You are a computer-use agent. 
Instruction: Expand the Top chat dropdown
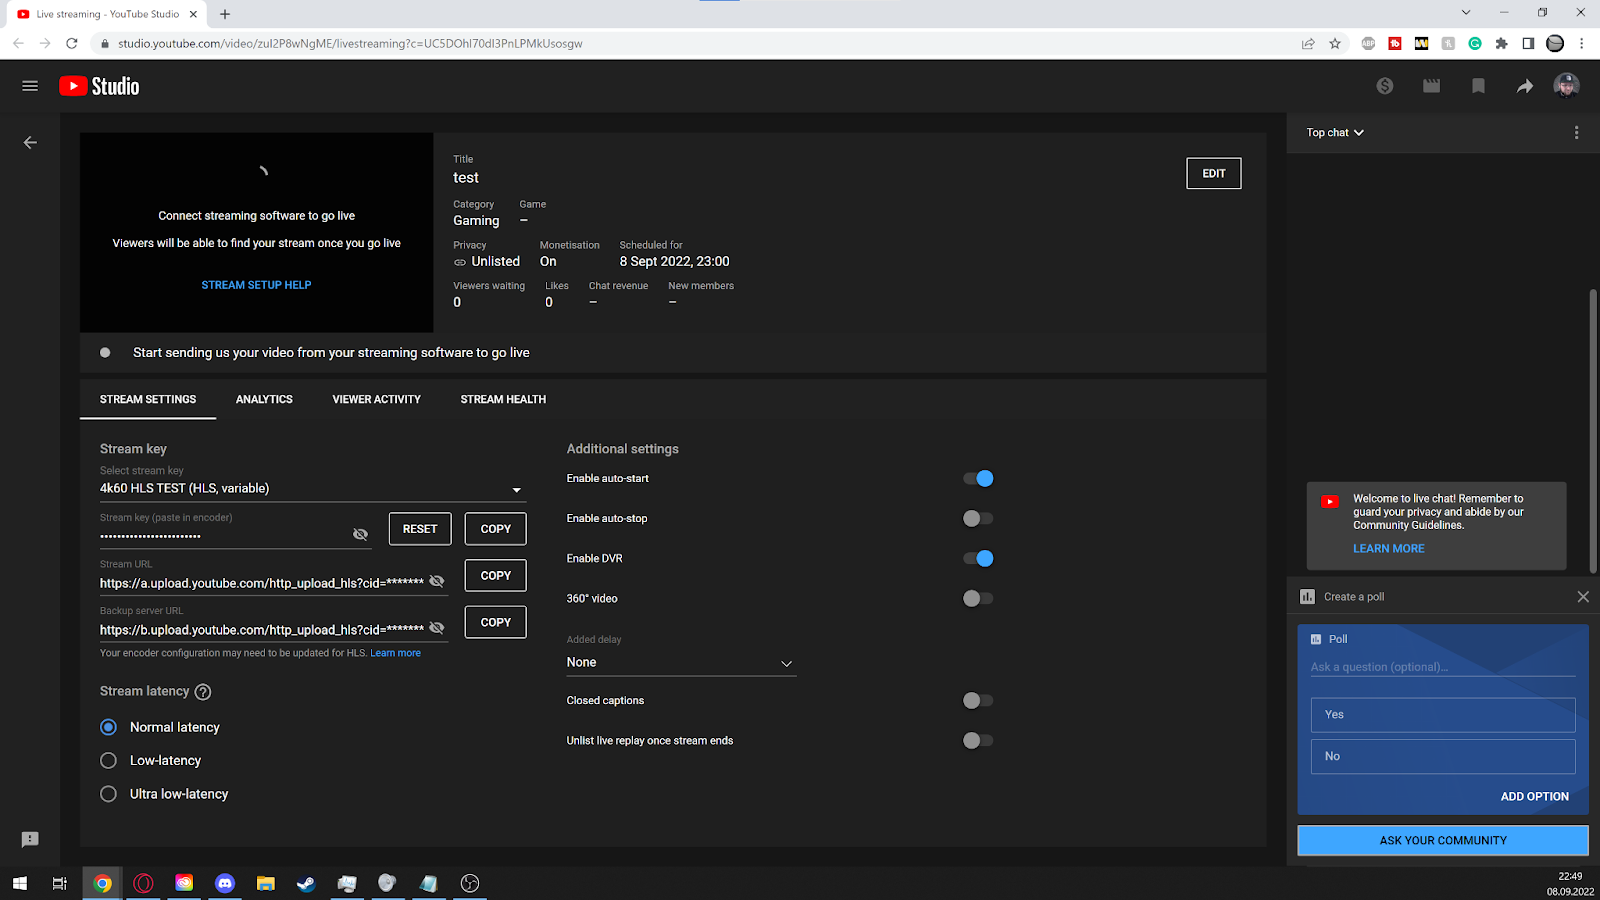(1335, 133)
